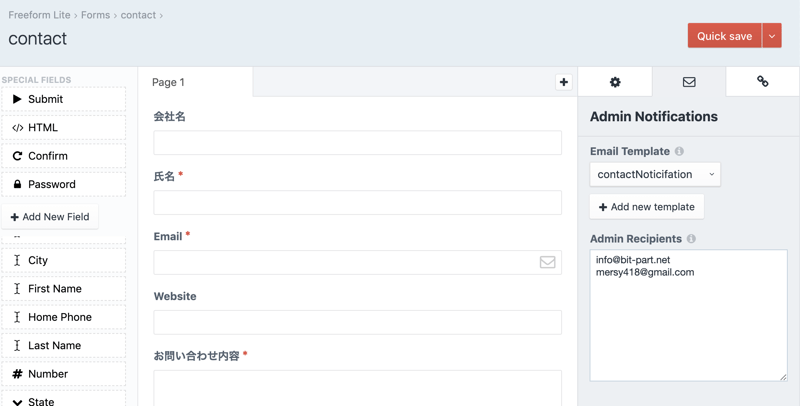800x406 pixels.
Task: Click info icon beside Email Template
Action: tap(679, 152)
